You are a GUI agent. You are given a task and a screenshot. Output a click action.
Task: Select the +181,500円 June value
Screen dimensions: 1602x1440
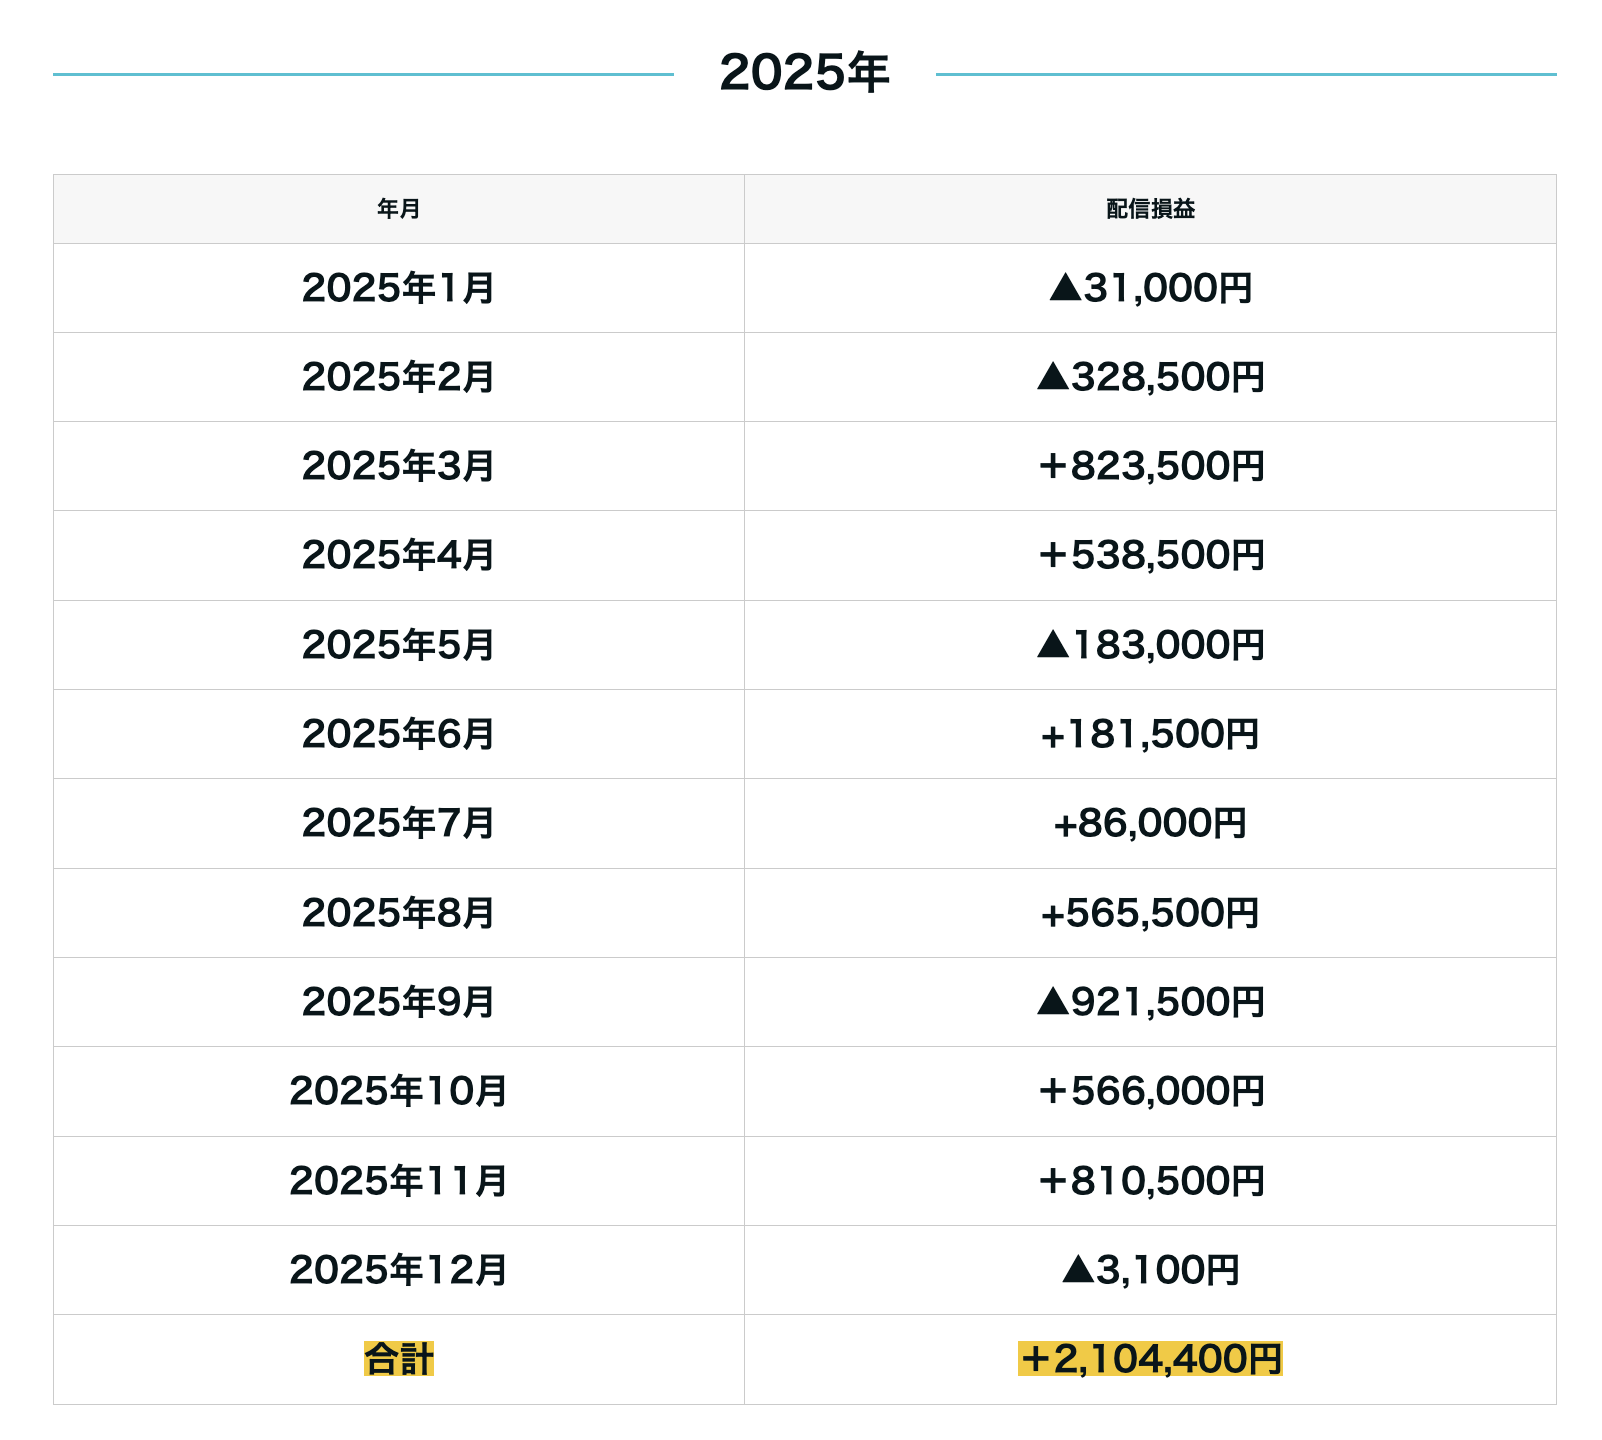(x=1150, y=734)
